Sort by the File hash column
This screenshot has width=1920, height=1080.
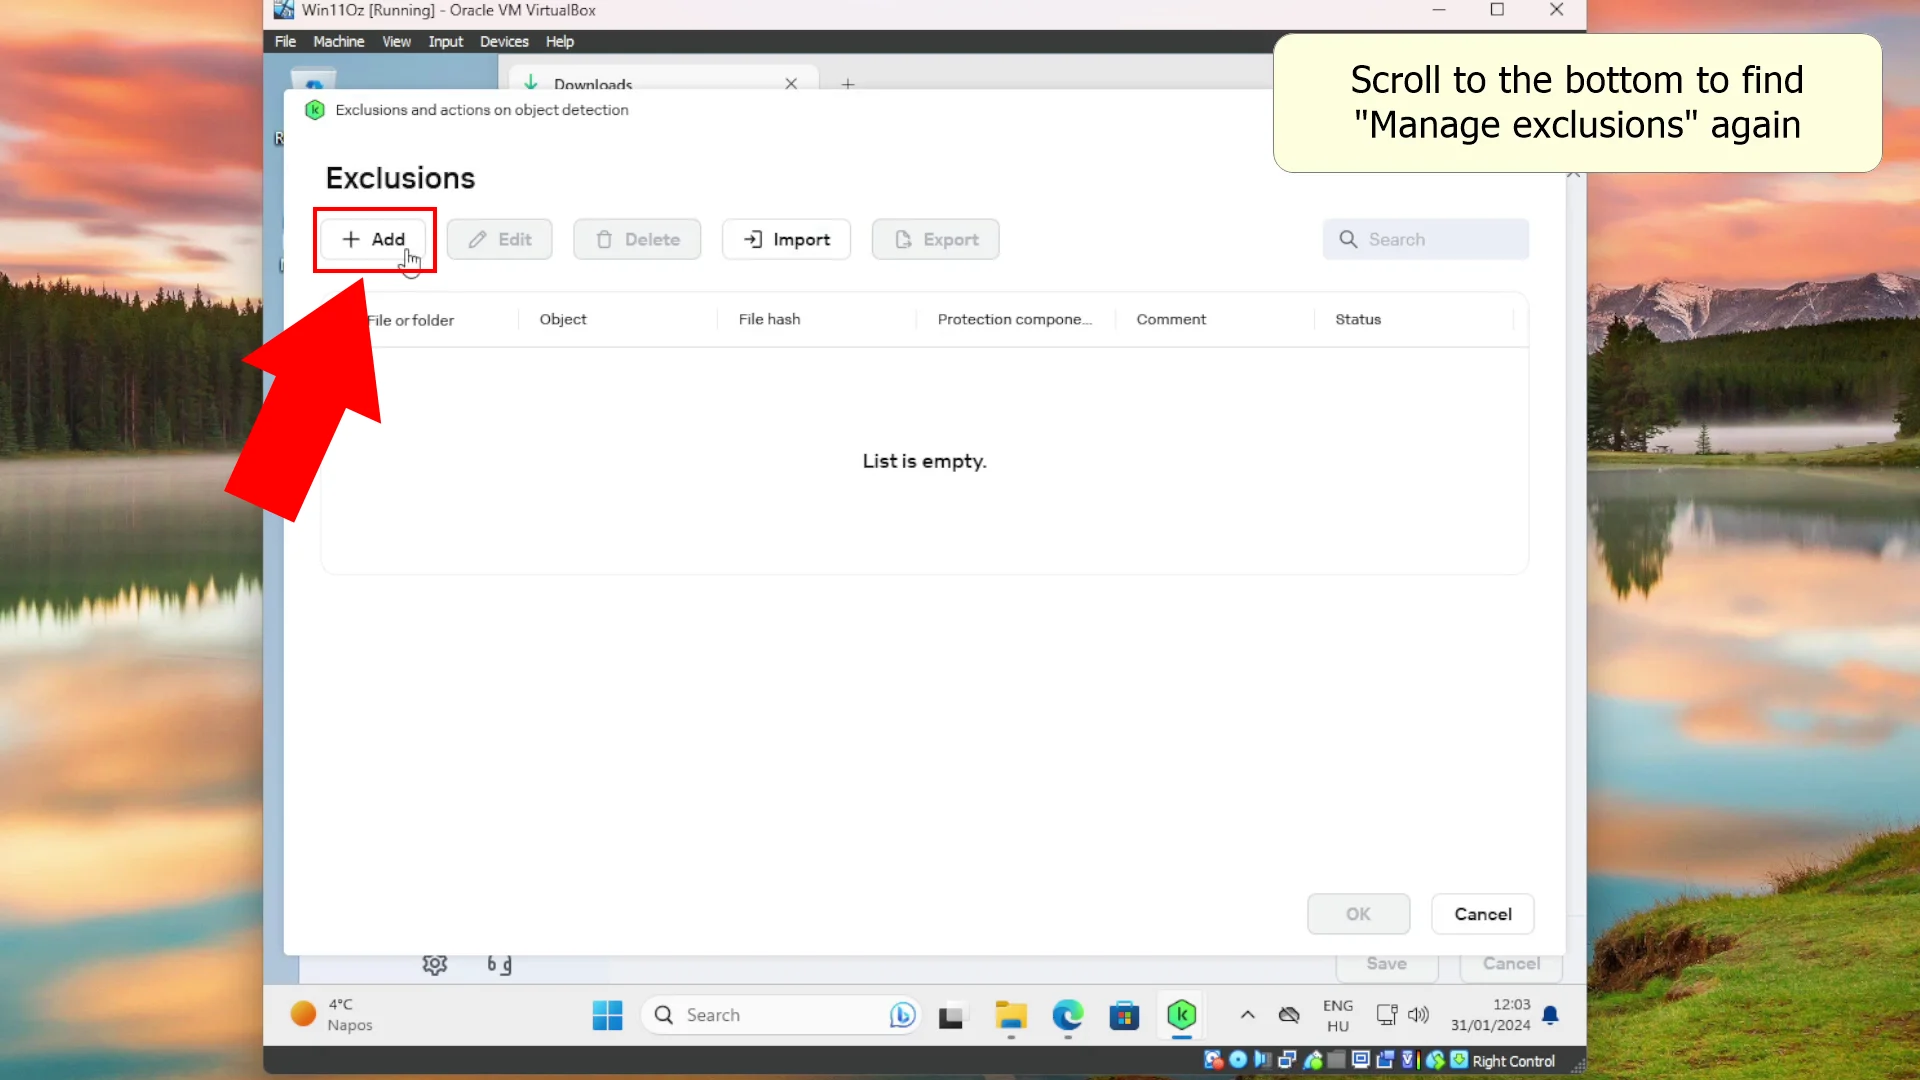[x=769, y=319]
